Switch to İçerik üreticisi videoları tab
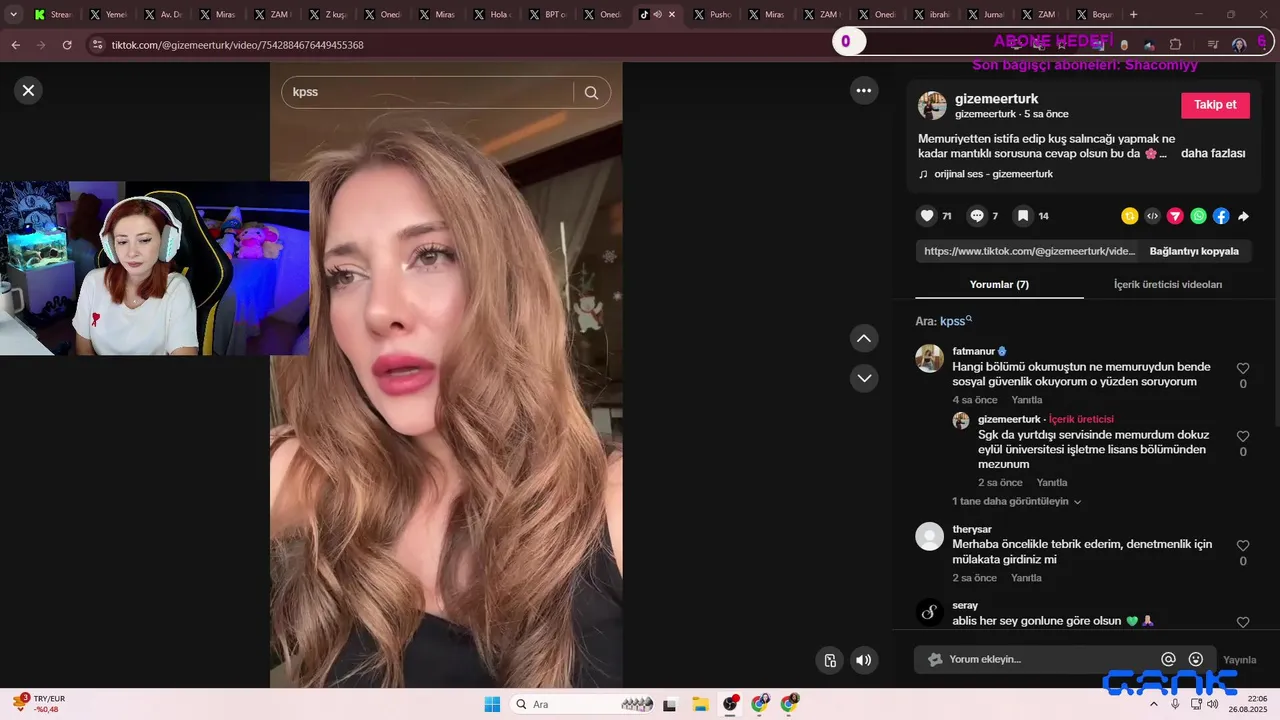Image resolution: width=1280 pixels, height=720 pixels. tap(1168, 285)
